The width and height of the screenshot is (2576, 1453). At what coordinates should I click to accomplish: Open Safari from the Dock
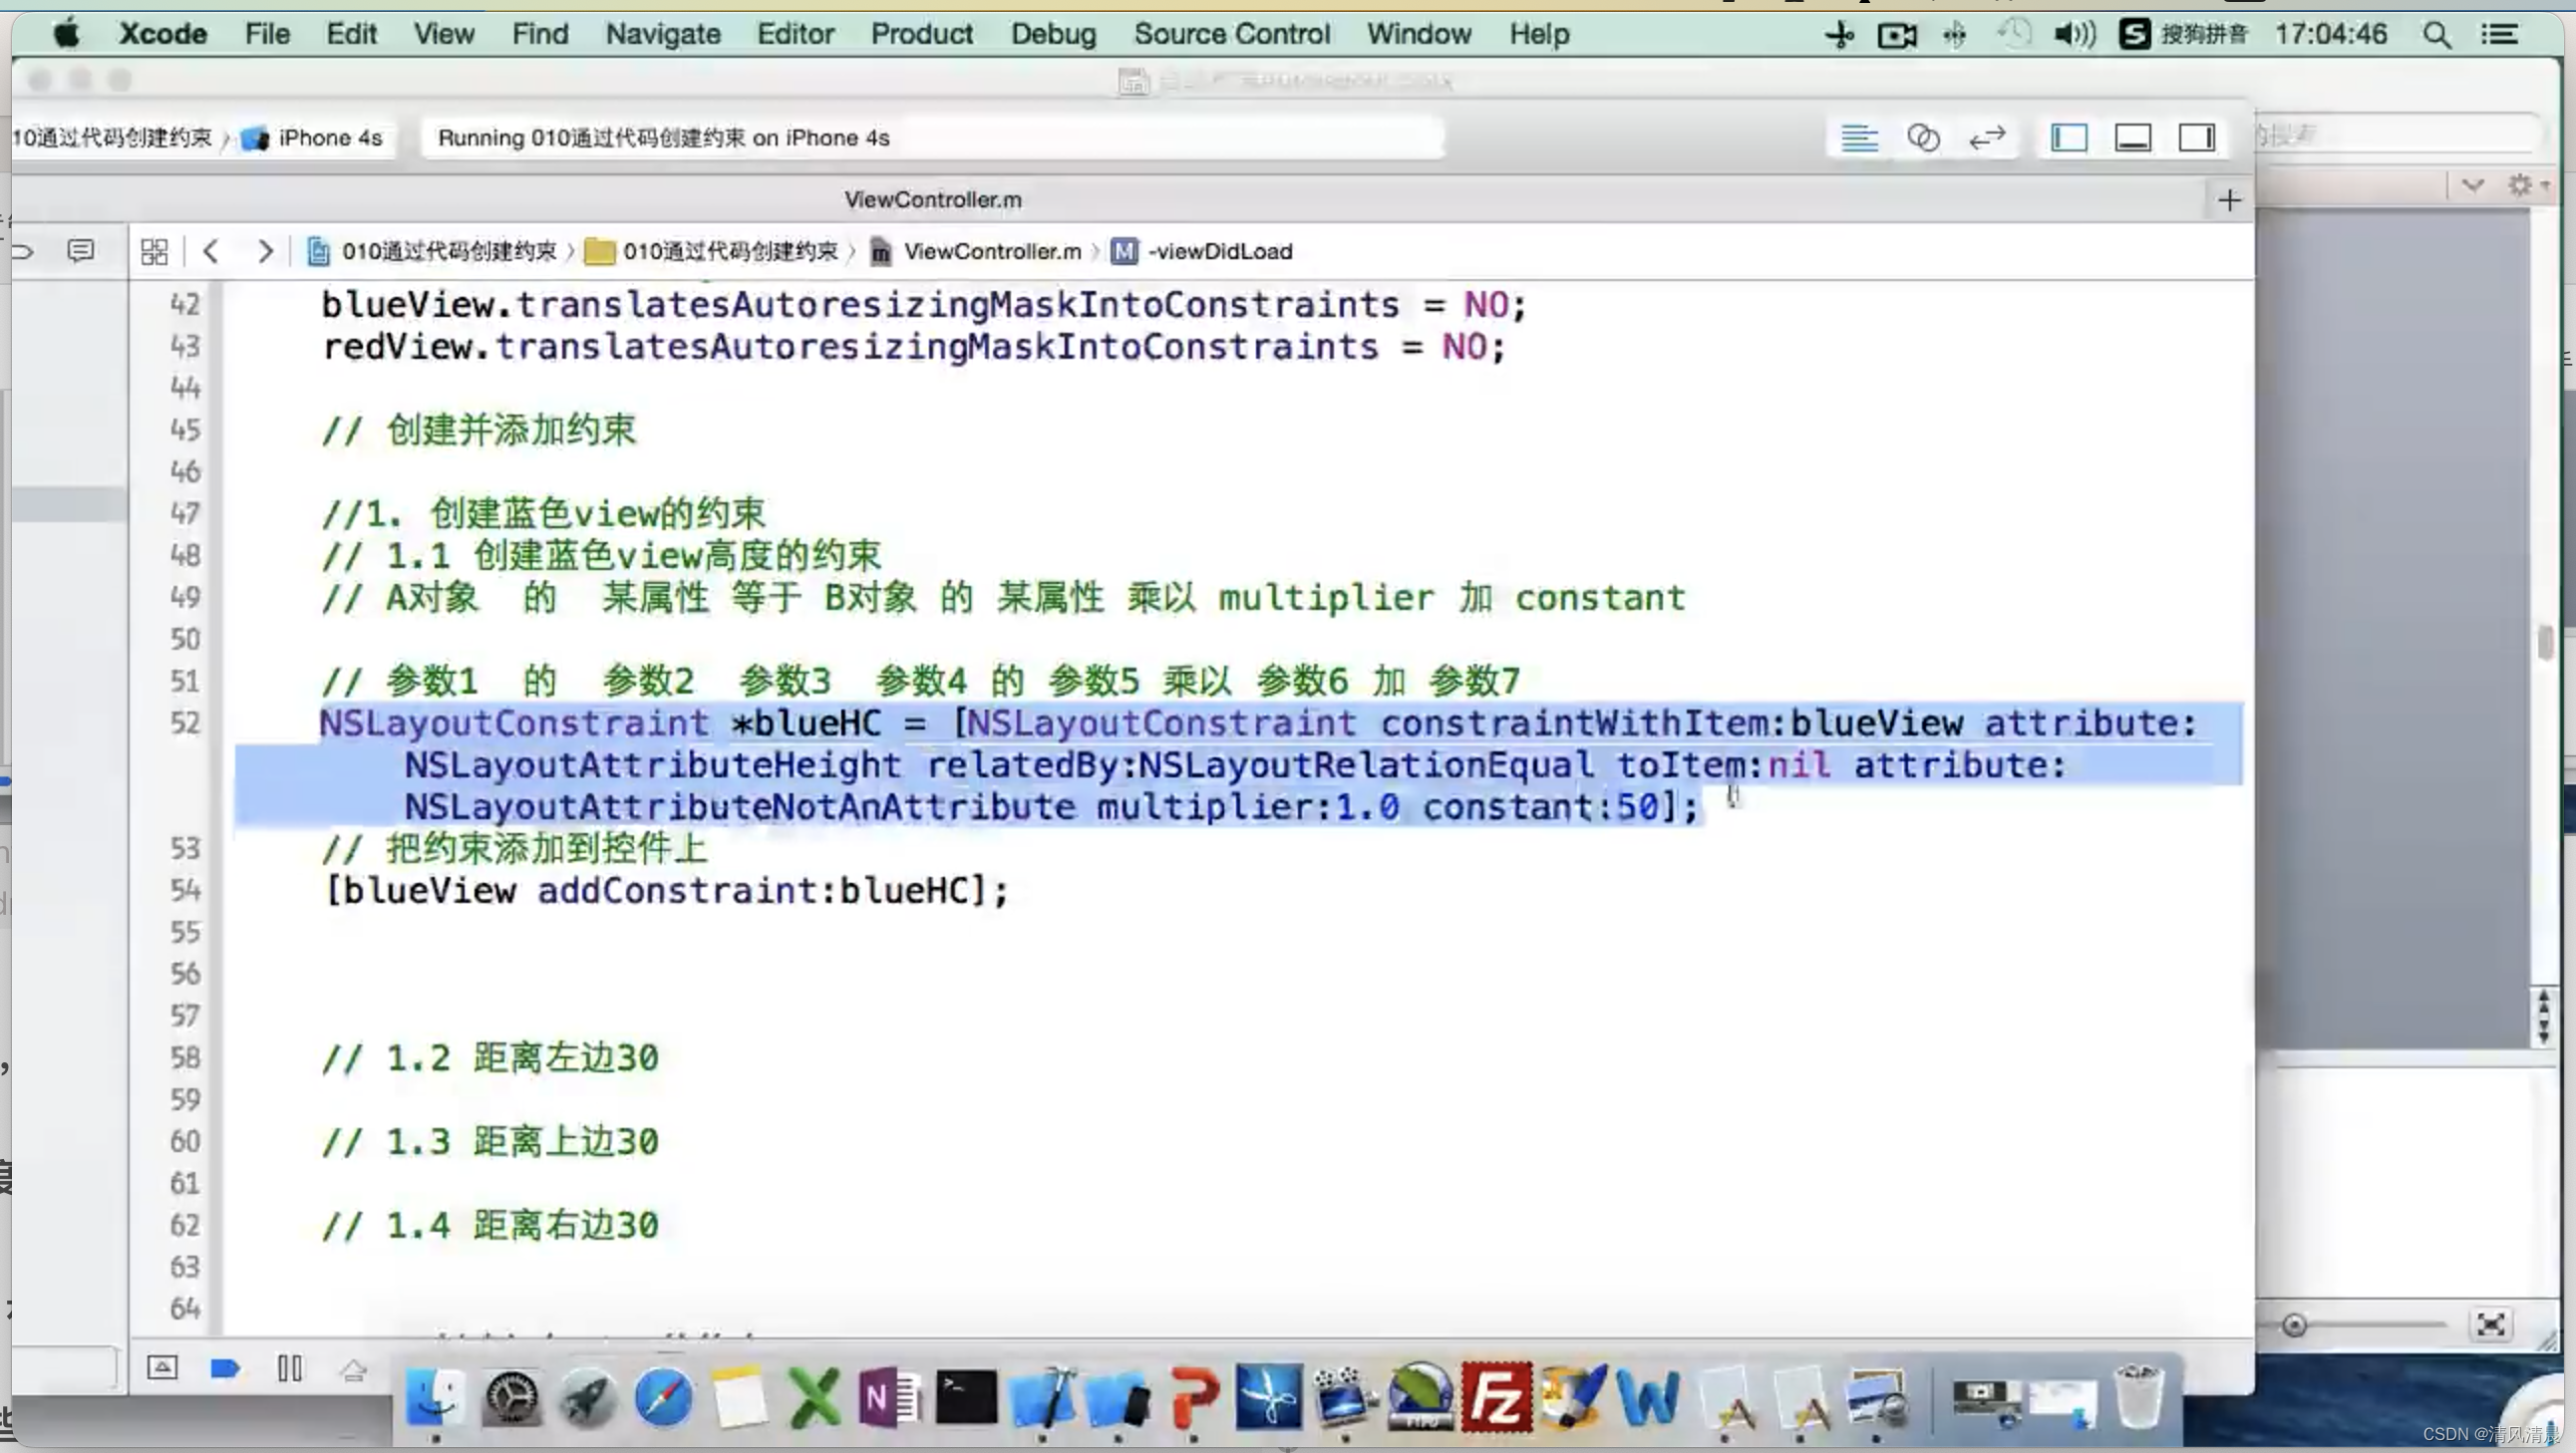[662, 1396]
